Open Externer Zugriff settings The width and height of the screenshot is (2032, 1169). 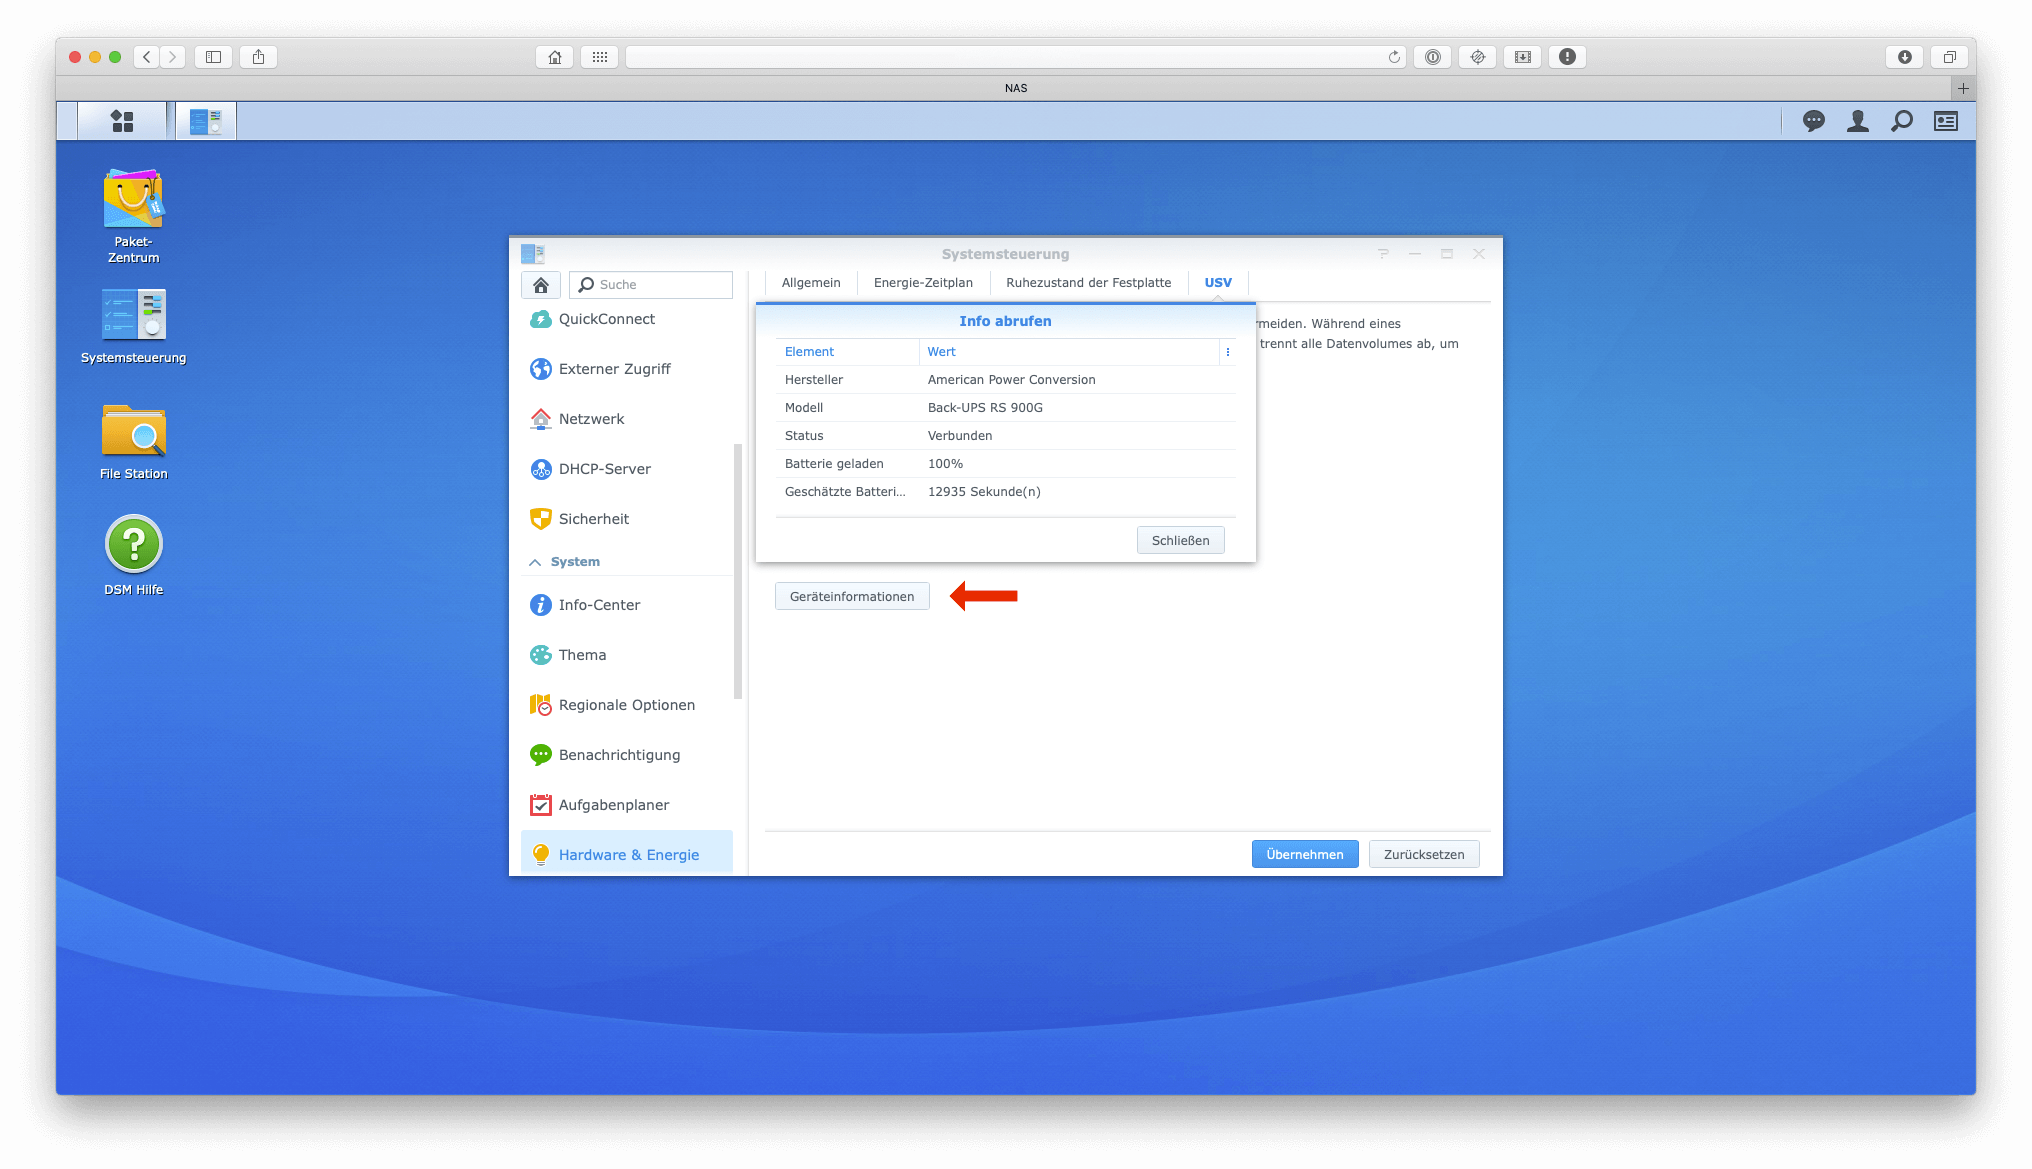pos(627,369)
